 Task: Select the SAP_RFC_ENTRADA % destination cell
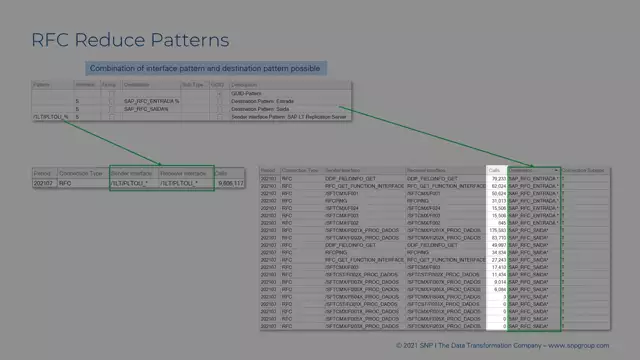(x=151, y=101)
